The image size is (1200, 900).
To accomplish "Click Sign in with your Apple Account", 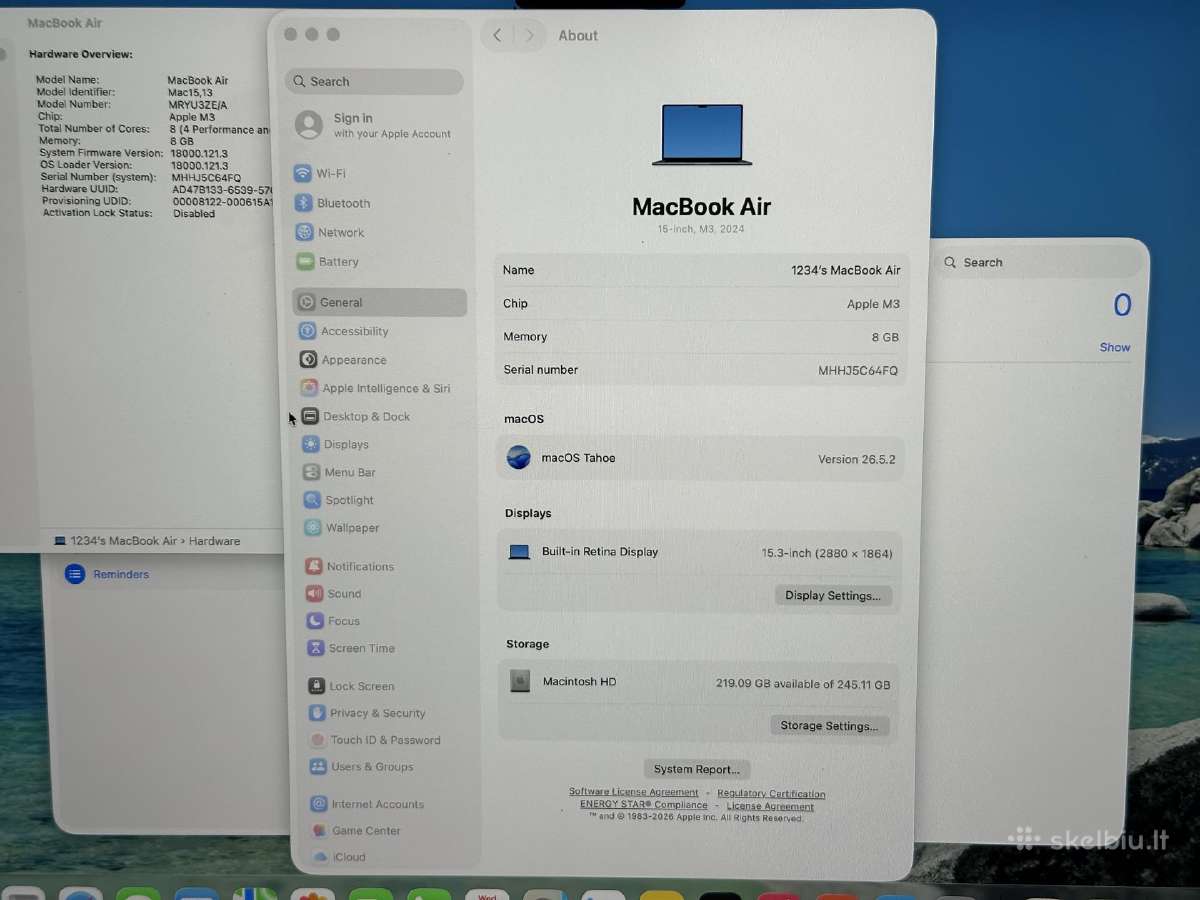I will coord(373,125).
